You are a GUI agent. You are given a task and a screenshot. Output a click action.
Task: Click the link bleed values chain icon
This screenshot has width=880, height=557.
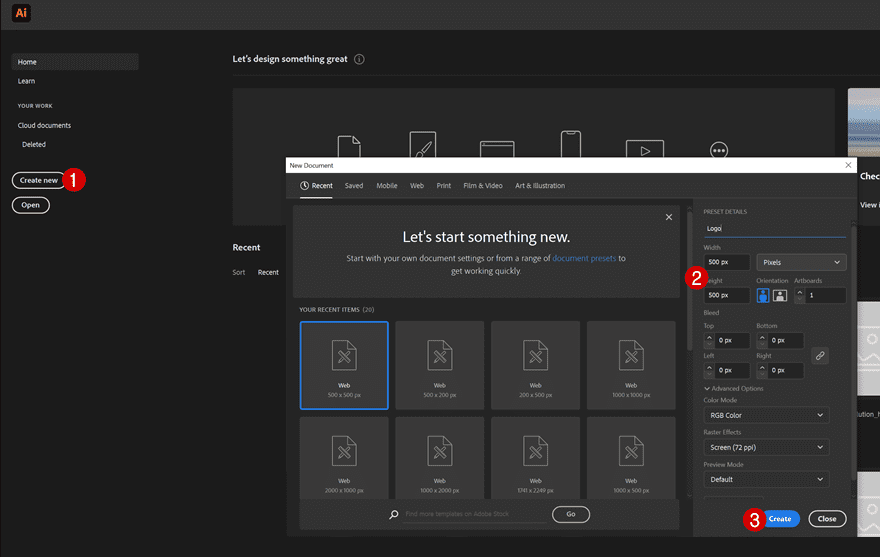819,355
